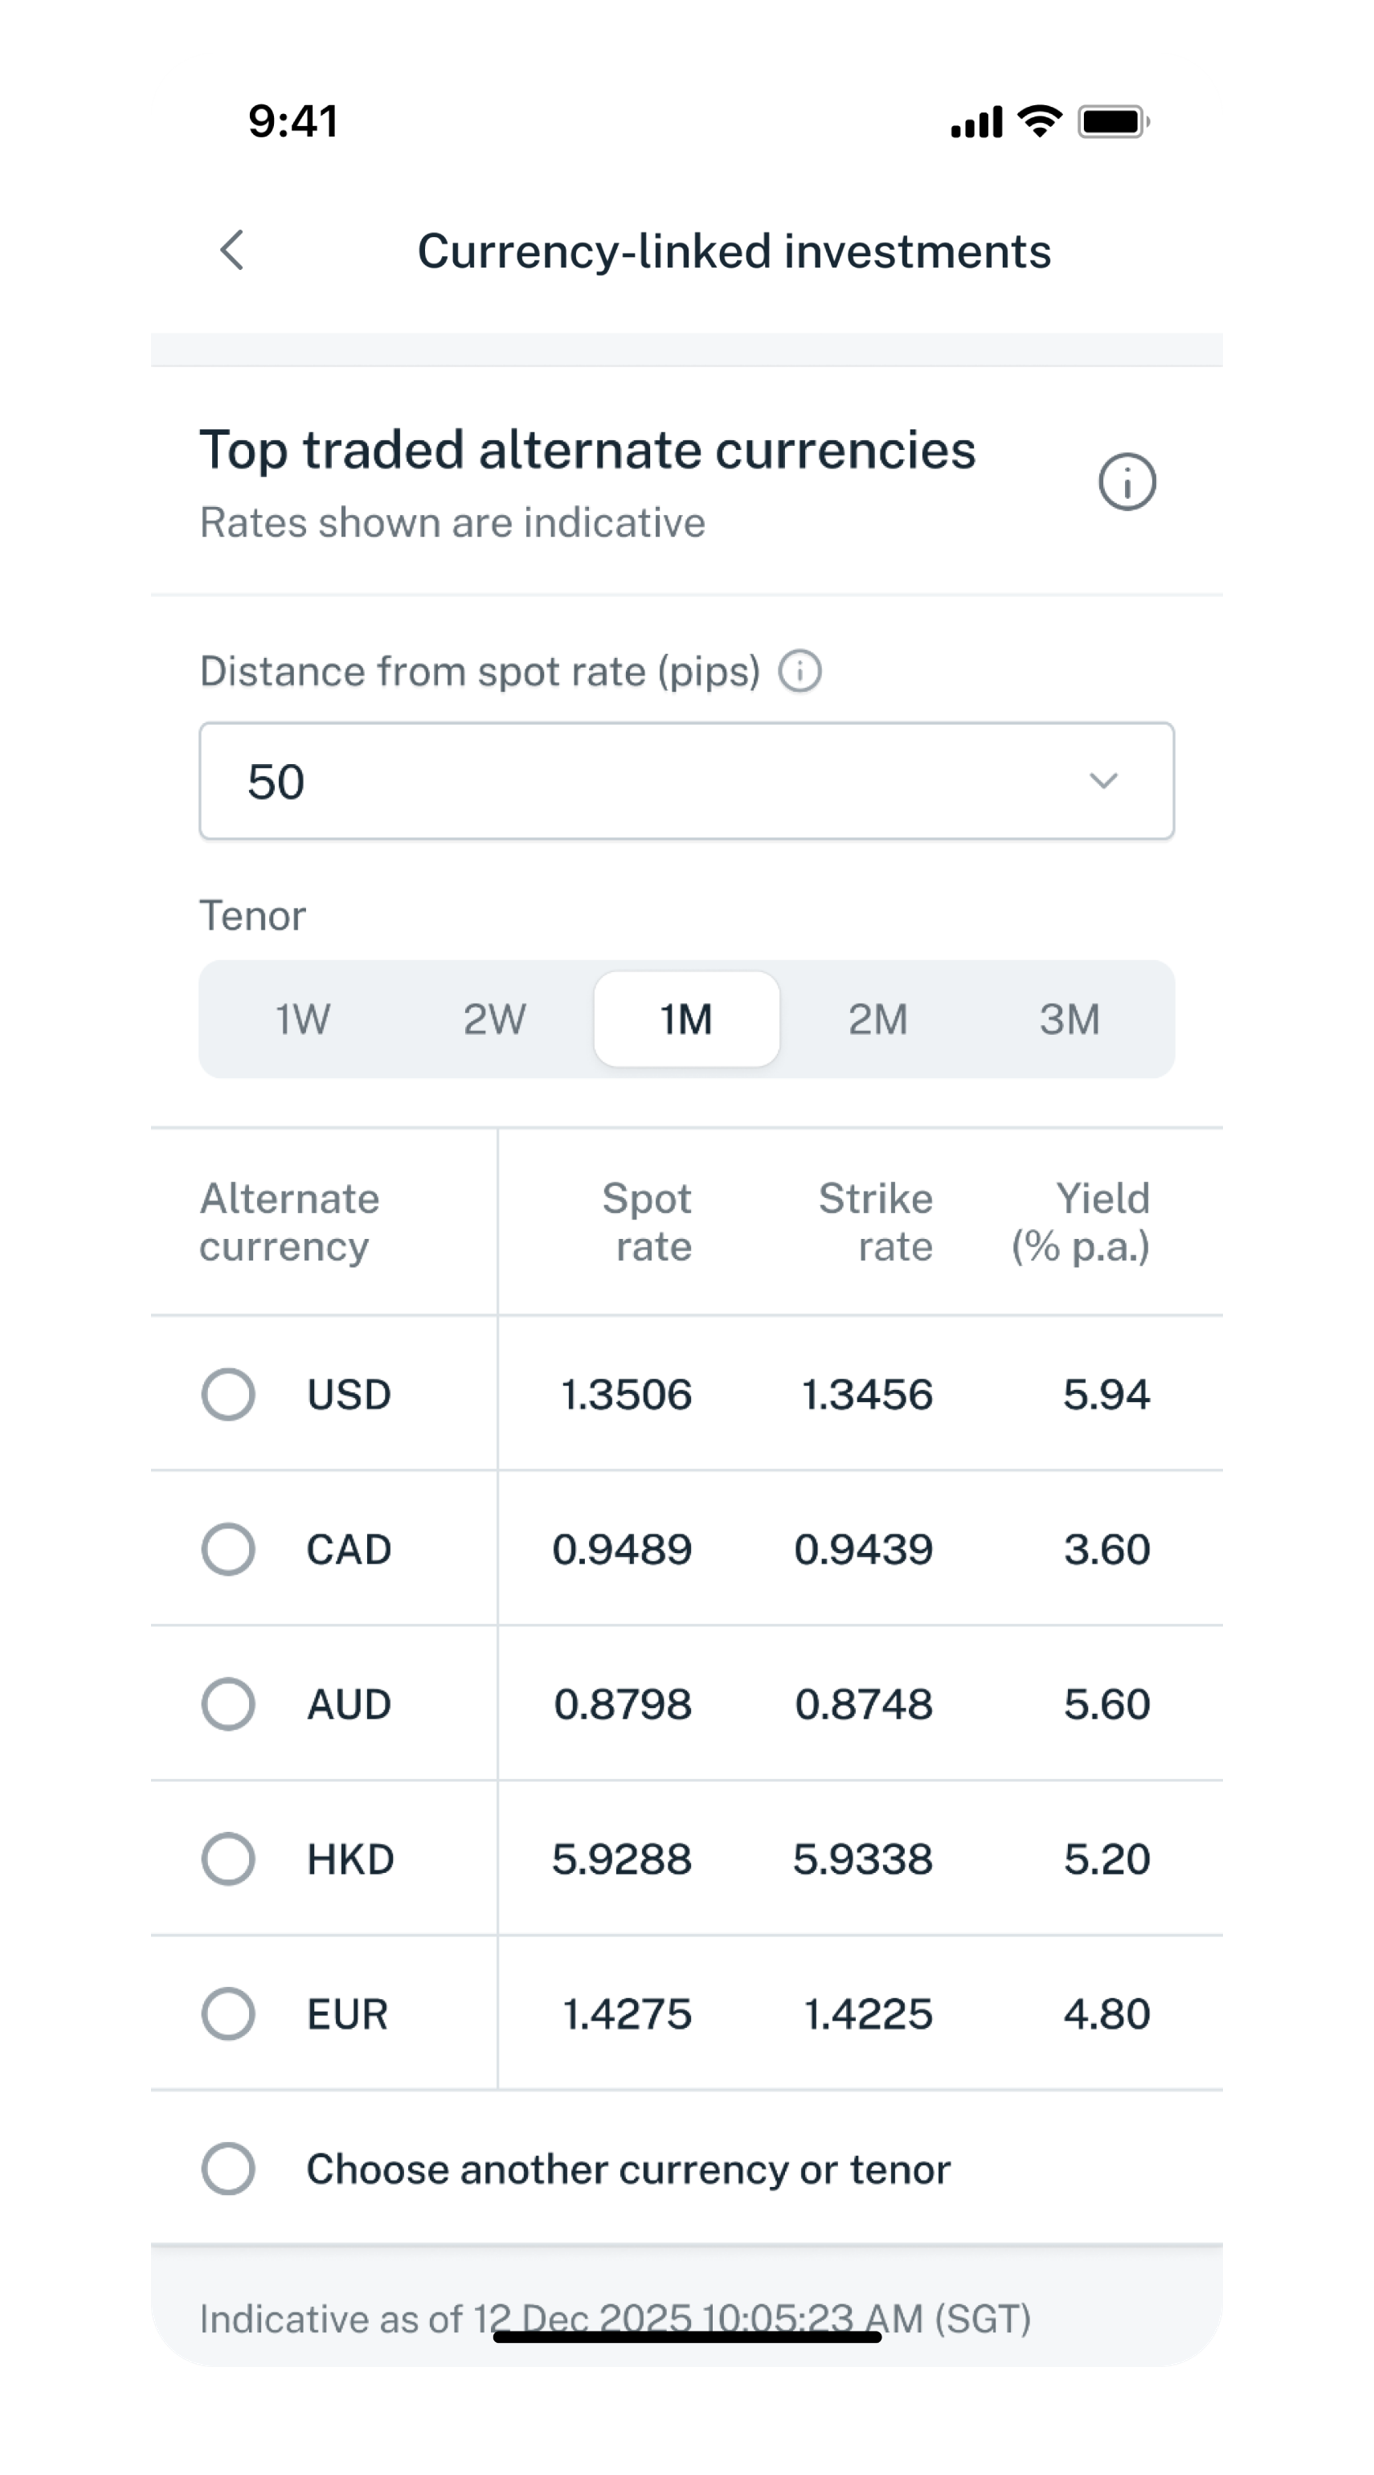1374x2475 pixels.
Task: Switch tenor to 1W
Action: 302,1019
